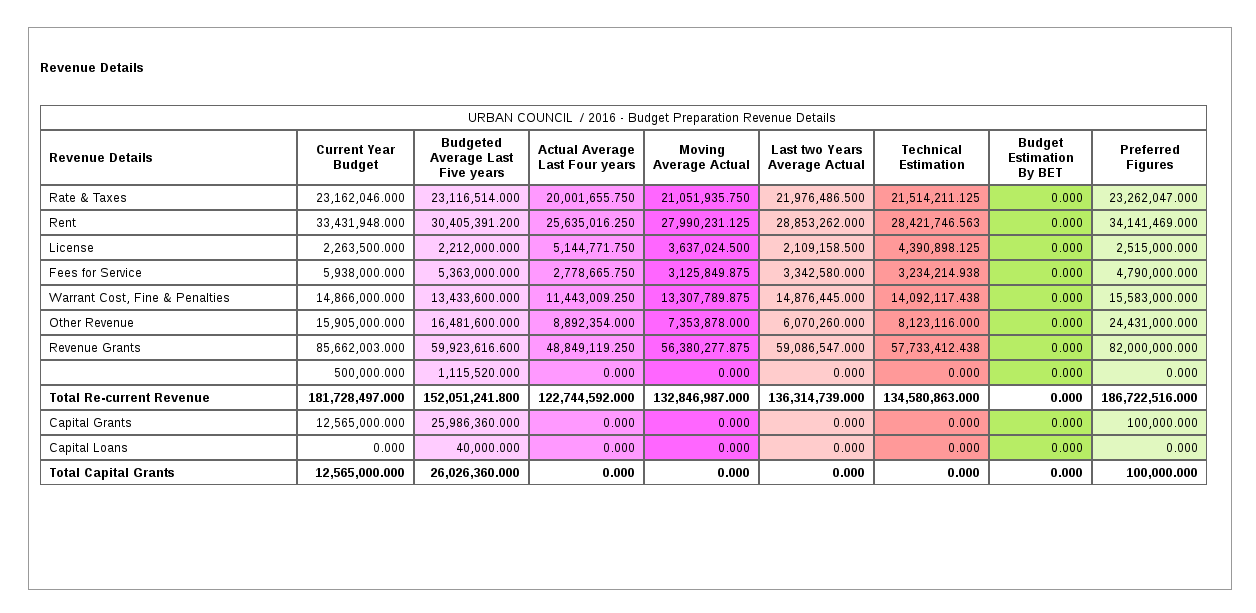Screen dimensions: 1256x613
Task: Click 'Budget Estimation By BET' header
Action: 1040,157
